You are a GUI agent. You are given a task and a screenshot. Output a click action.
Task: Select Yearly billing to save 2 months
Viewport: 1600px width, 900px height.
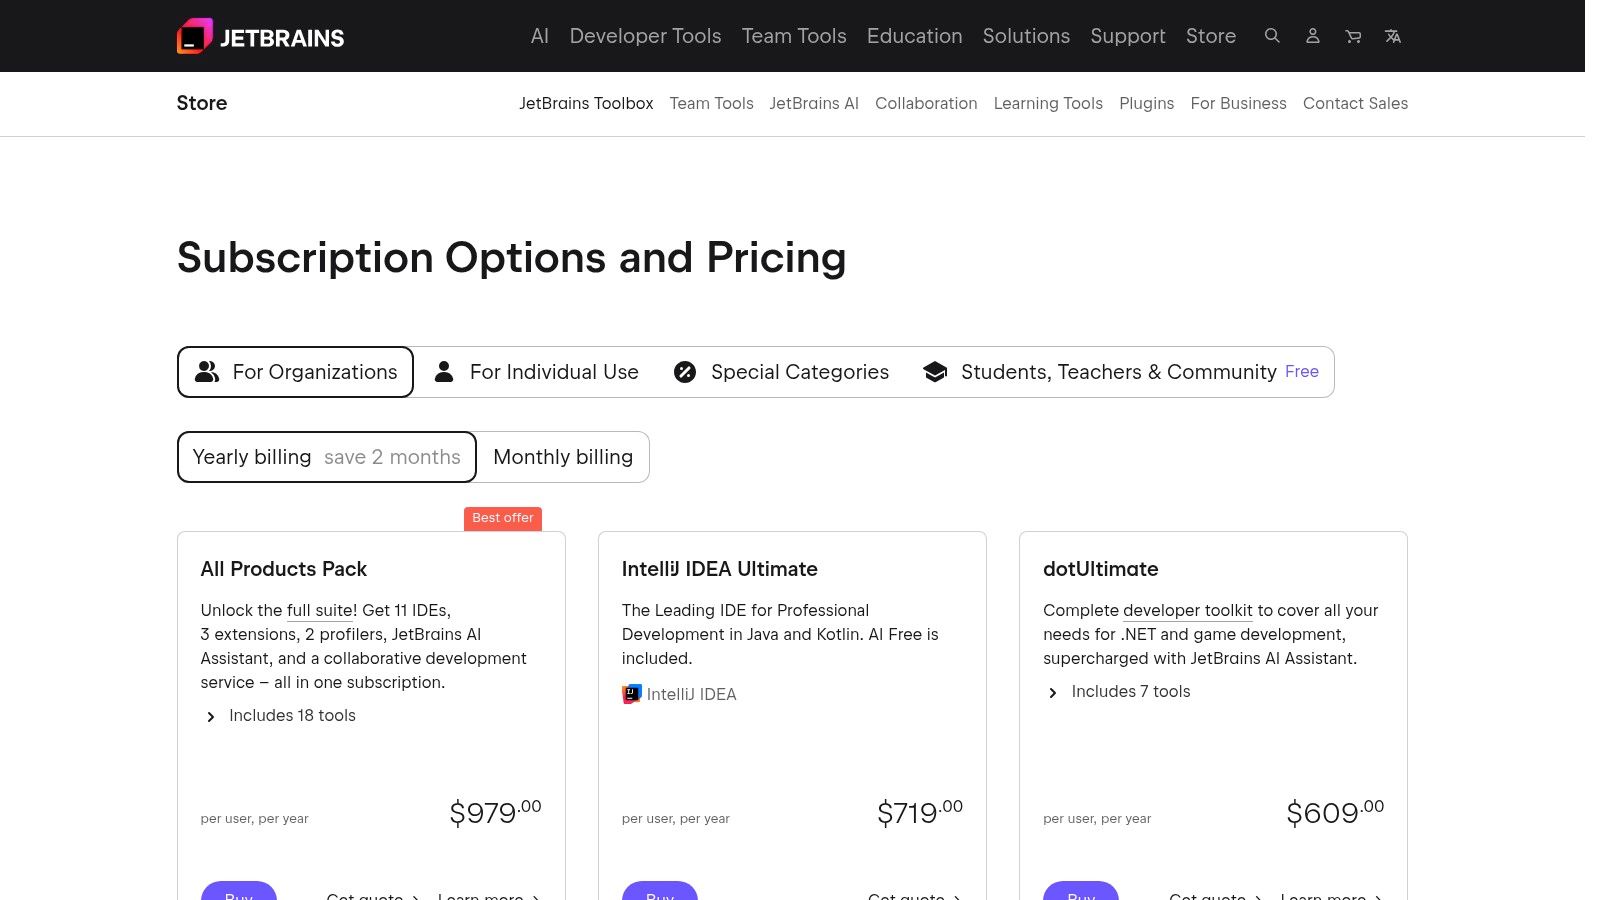(x=326, y=457)
